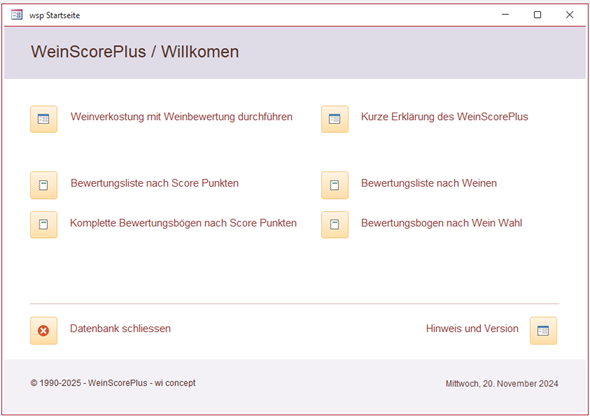Screen dimensions: 590x416
Task: Click the wsp Startseite window icon
Action: (17, 15)
